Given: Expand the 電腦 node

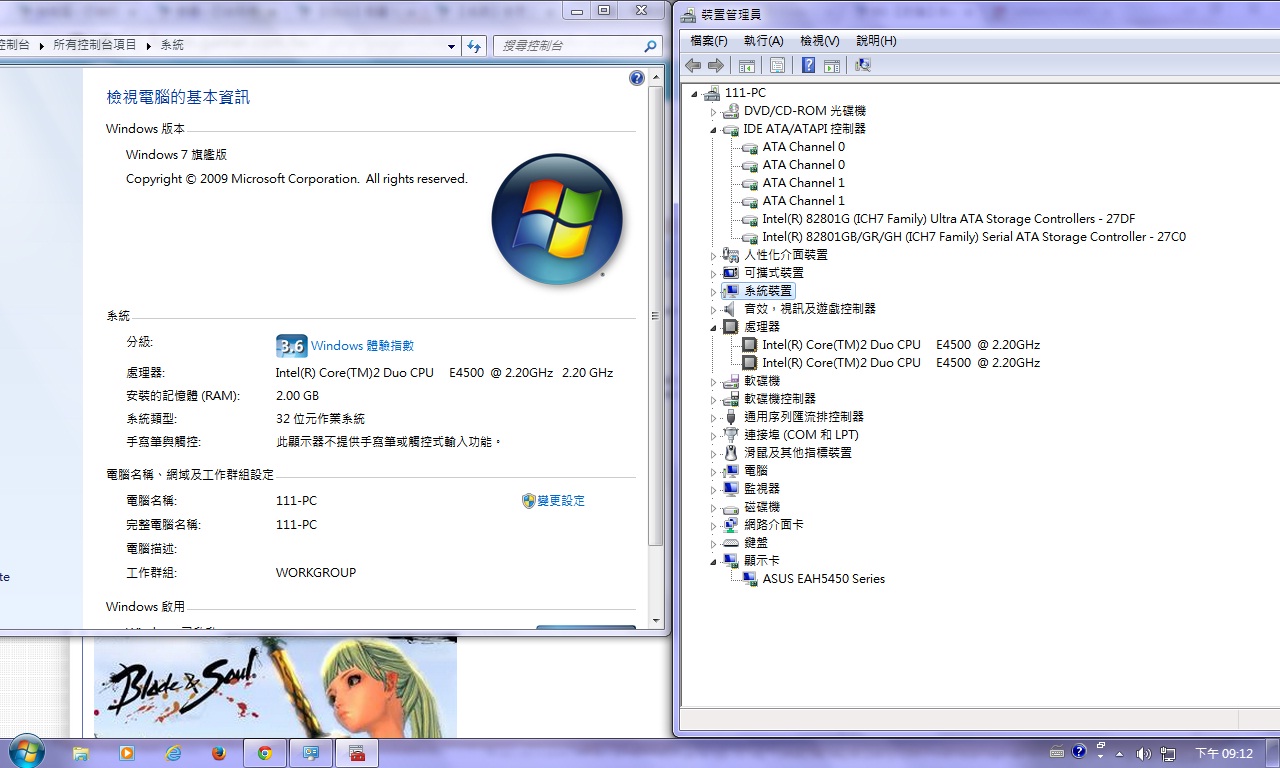Looking at the screenshot, I should (x=714, y=472).
